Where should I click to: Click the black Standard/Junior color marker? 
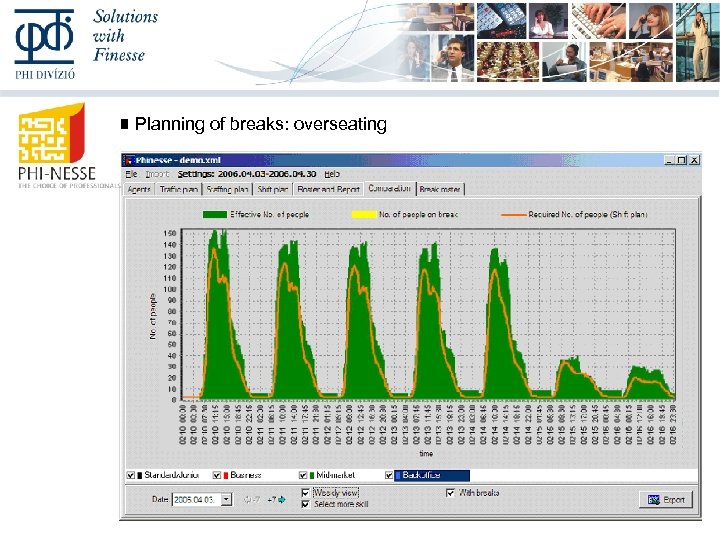[x=140, y=475]
